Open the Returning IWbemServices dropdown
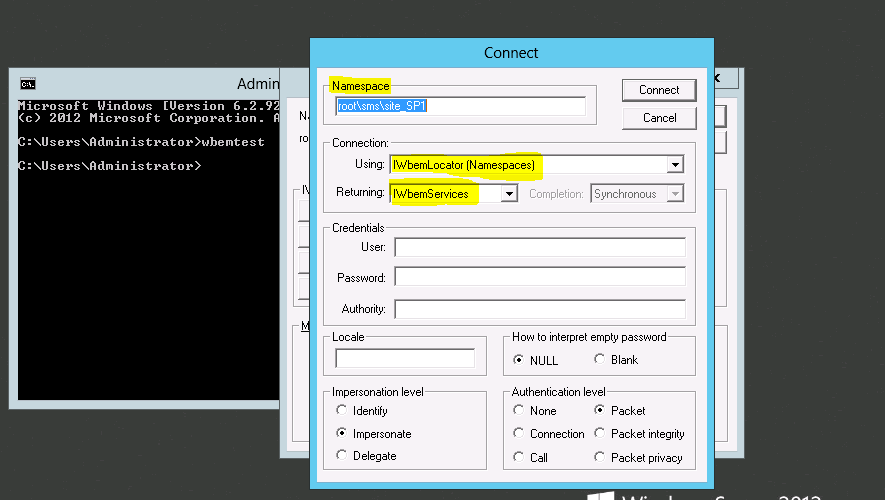Screen dimensions: 885x500 point(509,194)
